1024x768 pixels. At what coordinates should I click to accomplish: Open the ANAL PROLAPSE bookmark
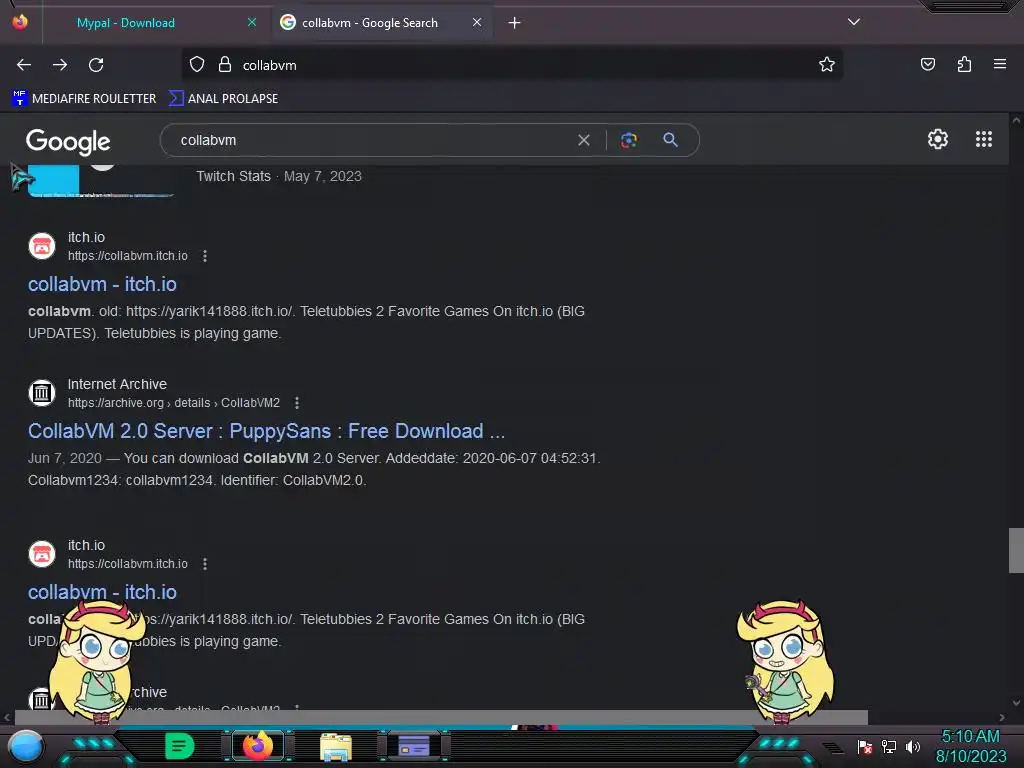point(223,99)
